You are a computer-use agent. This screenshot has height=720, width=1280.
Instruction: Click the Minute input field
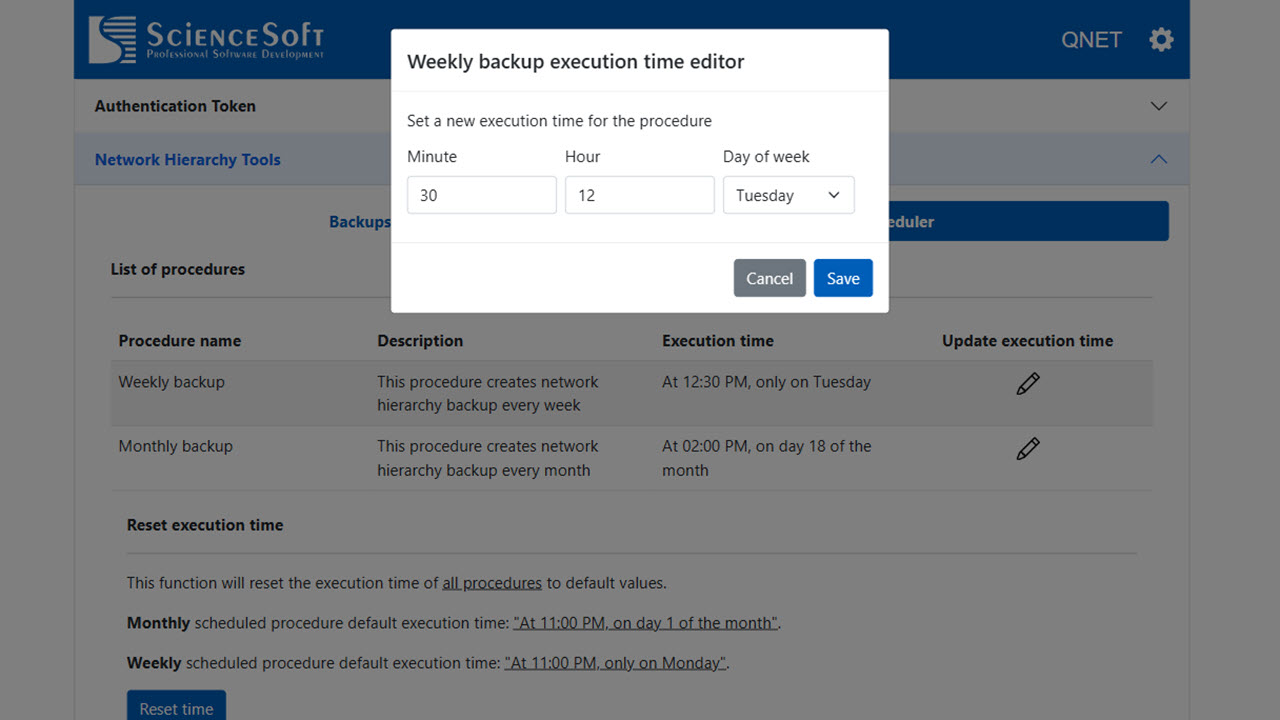coord(482,195)
